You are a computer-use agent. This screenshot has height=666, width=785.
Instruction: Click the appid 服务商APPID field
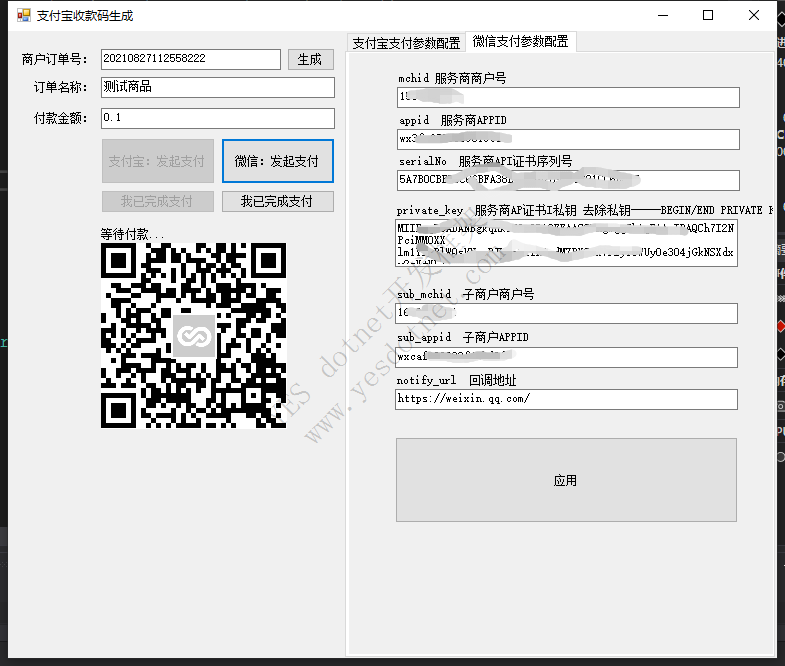[568, 139]
